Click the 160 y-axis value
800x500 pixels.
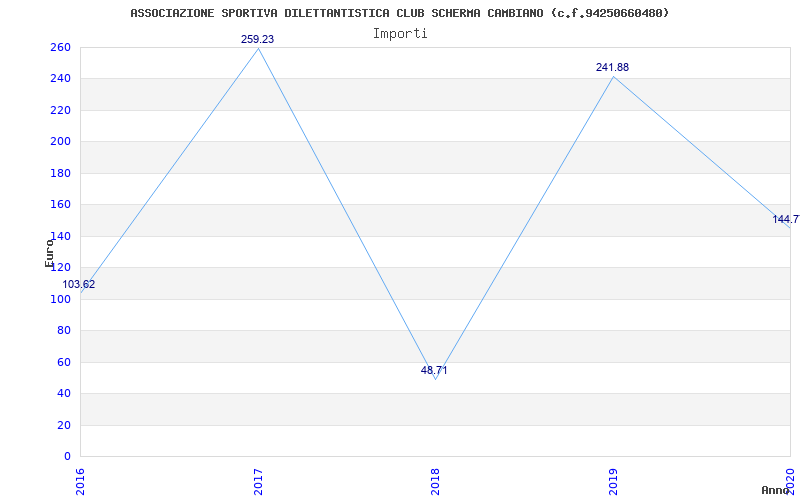point(60,205)
